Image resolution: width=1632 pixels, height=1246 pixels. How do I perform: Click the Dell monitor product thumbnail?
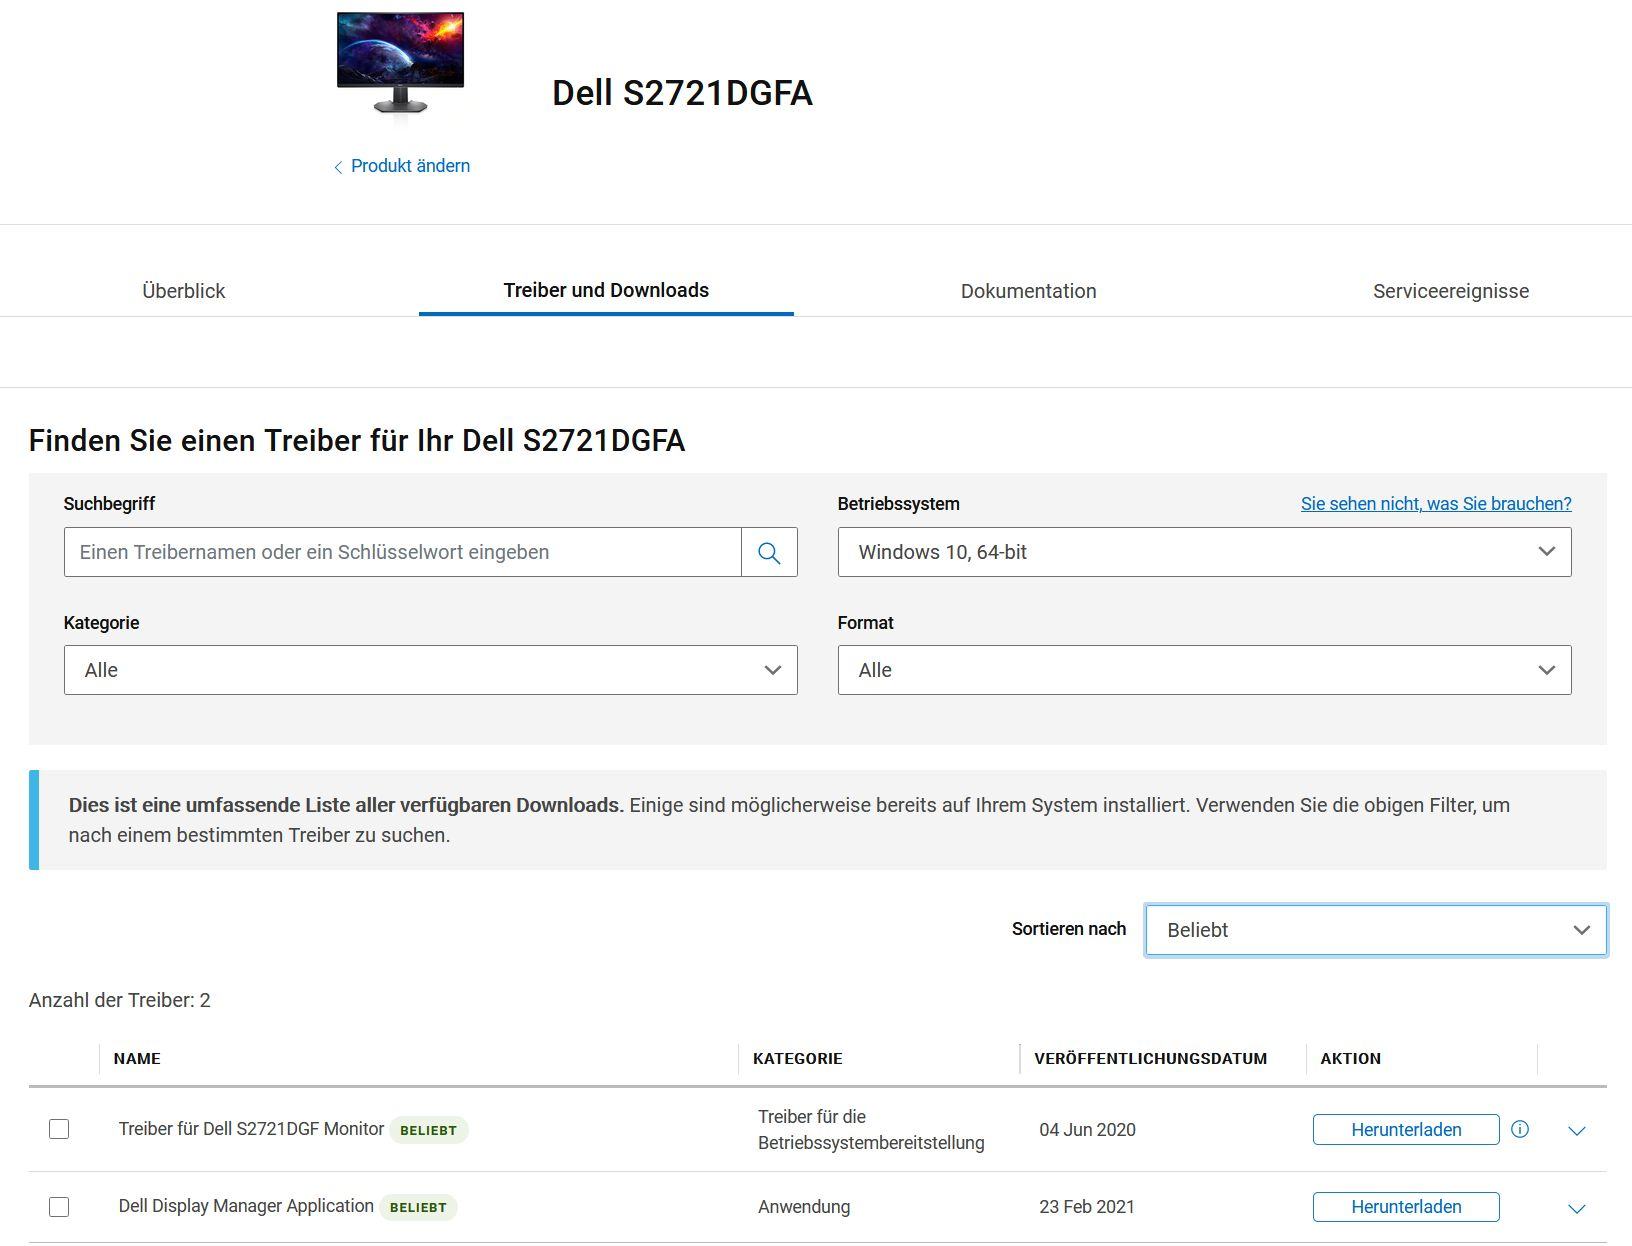[400, 62]
